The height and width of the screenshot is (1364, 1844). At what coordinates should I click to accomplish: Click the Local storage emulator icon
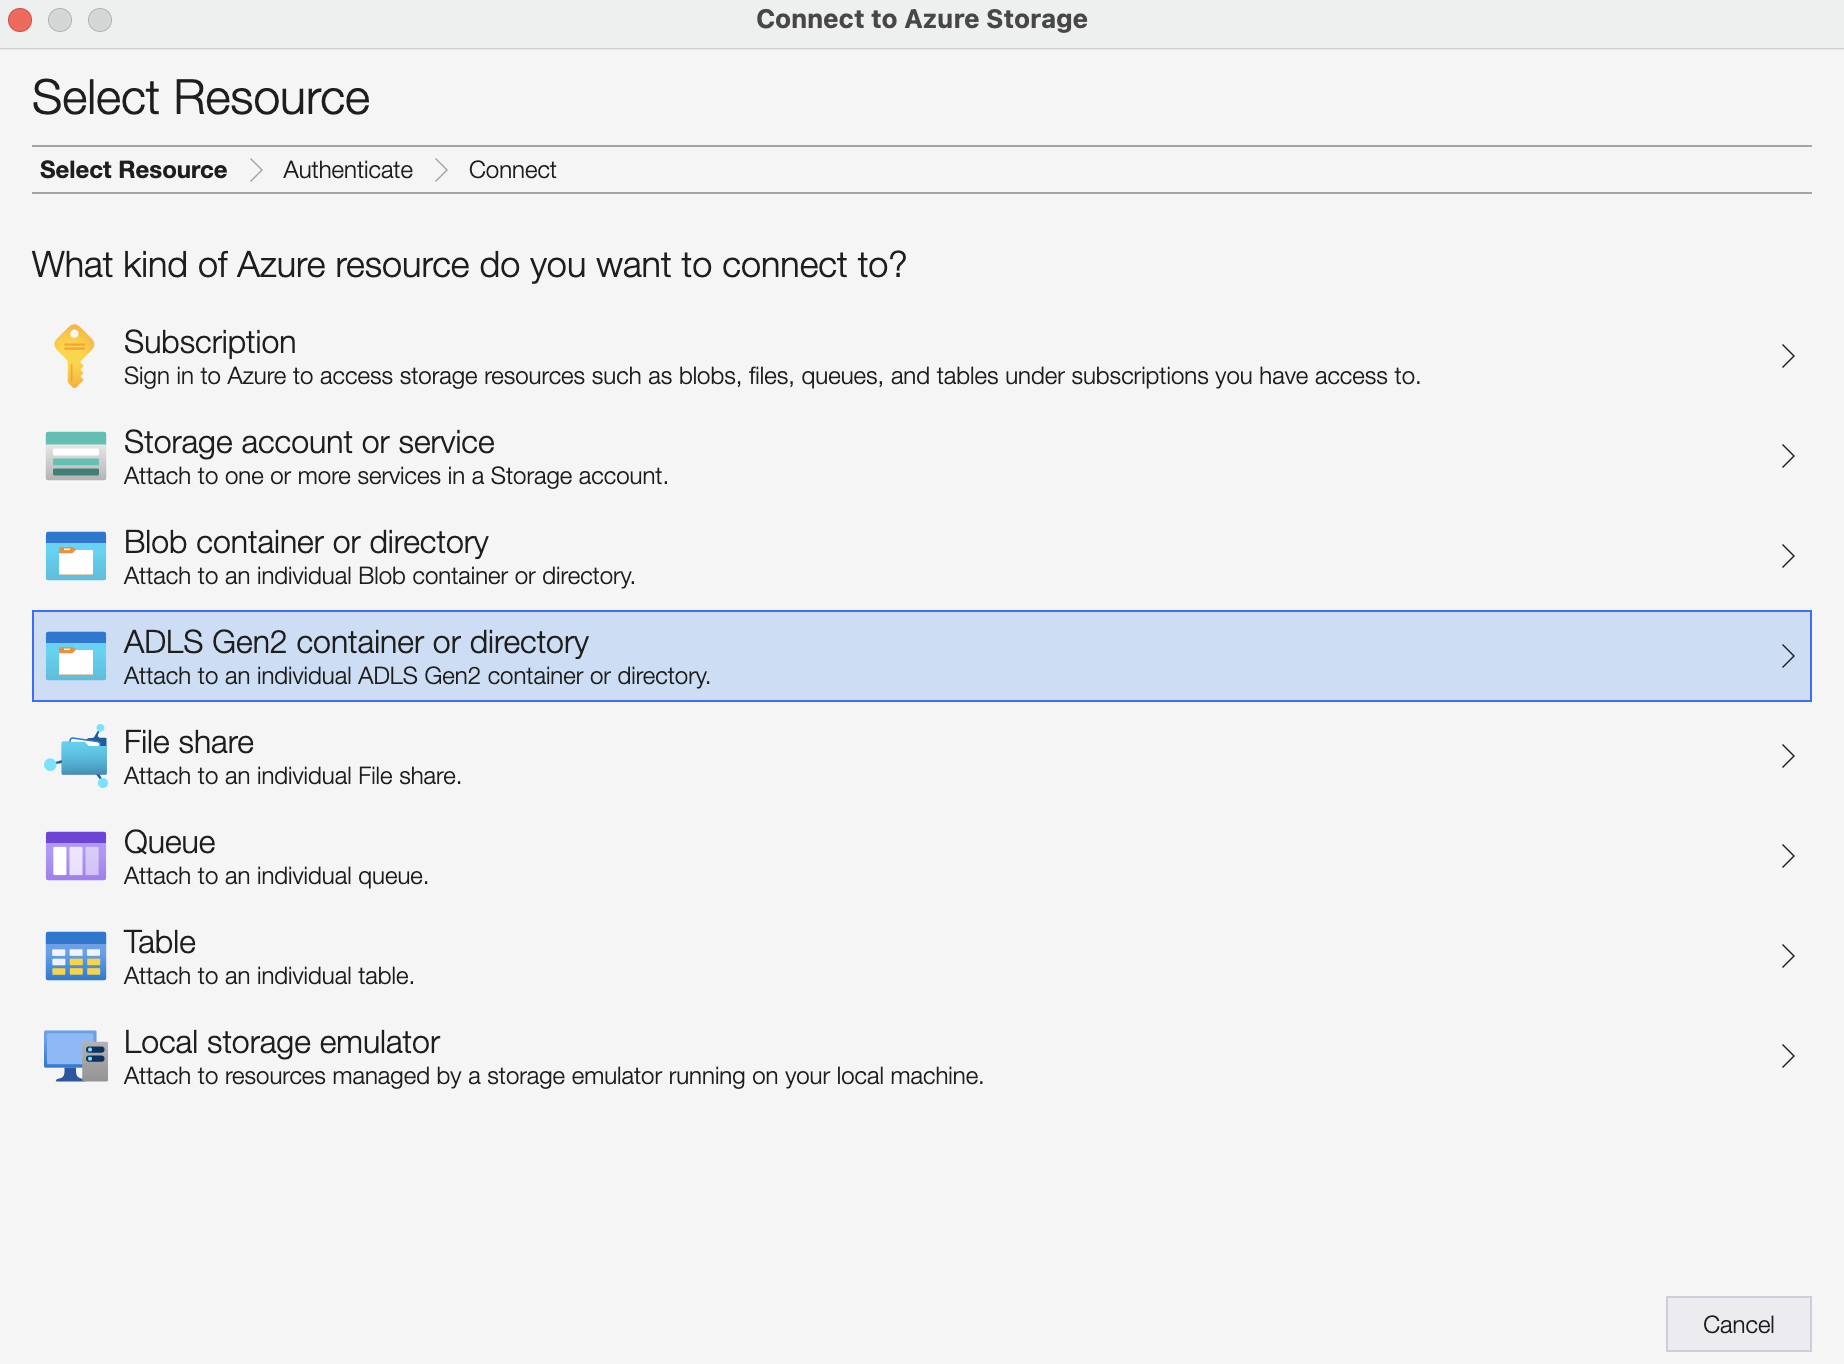click(x=75, y=1055)
